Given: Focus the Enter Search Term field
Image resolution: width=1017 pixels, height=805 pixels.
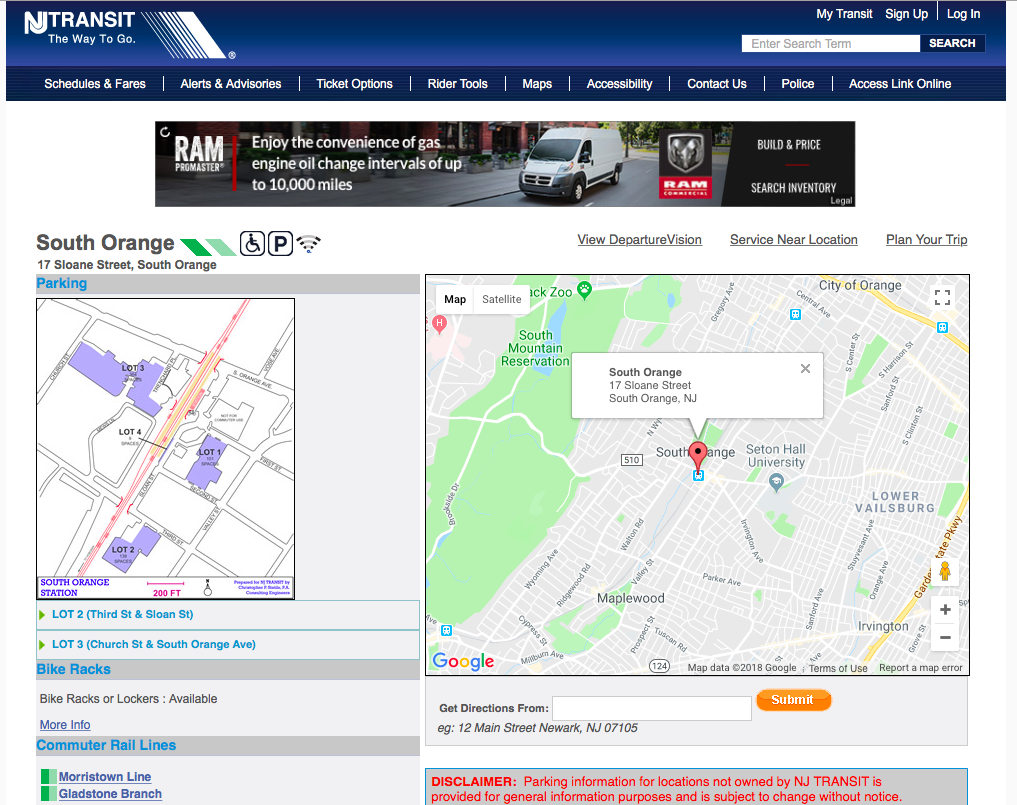Looking at the screenshot, I should tap(831, 43).
